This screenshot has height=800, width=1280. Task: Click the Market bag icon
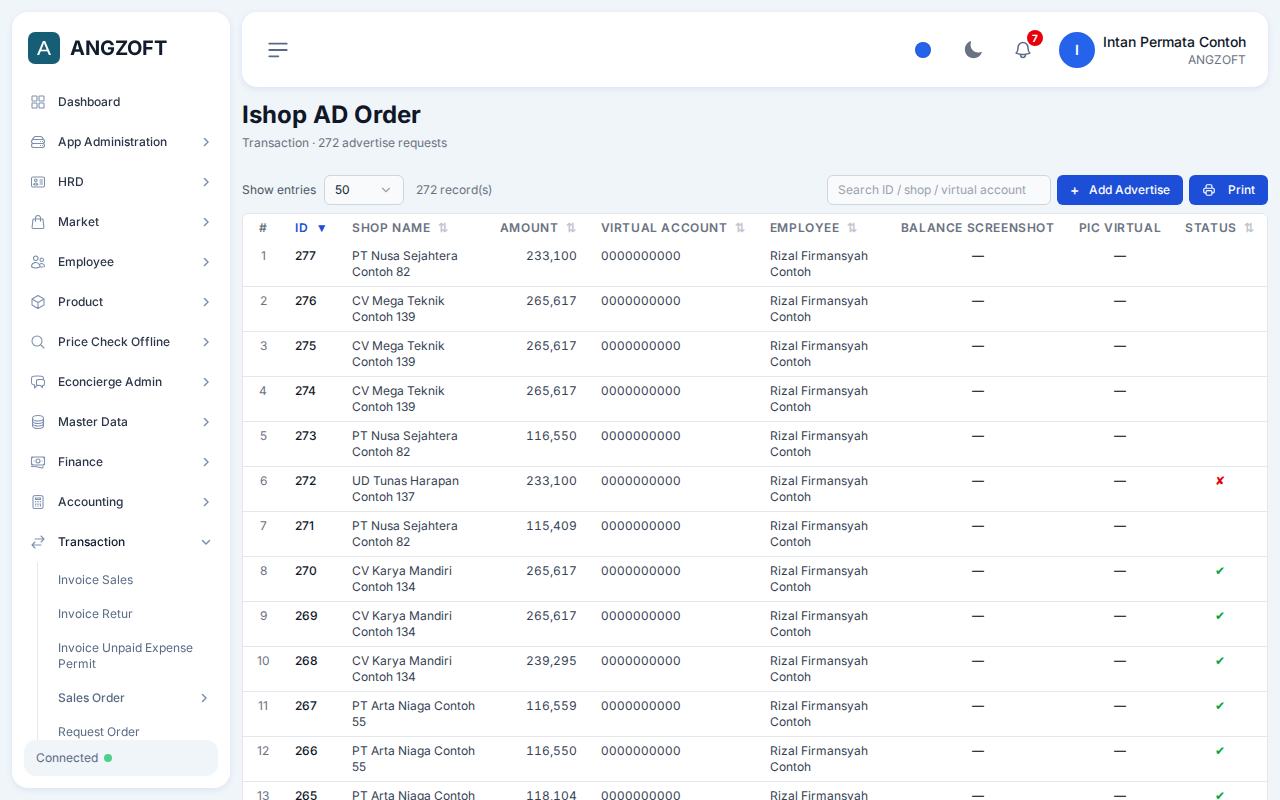(38, 222)
